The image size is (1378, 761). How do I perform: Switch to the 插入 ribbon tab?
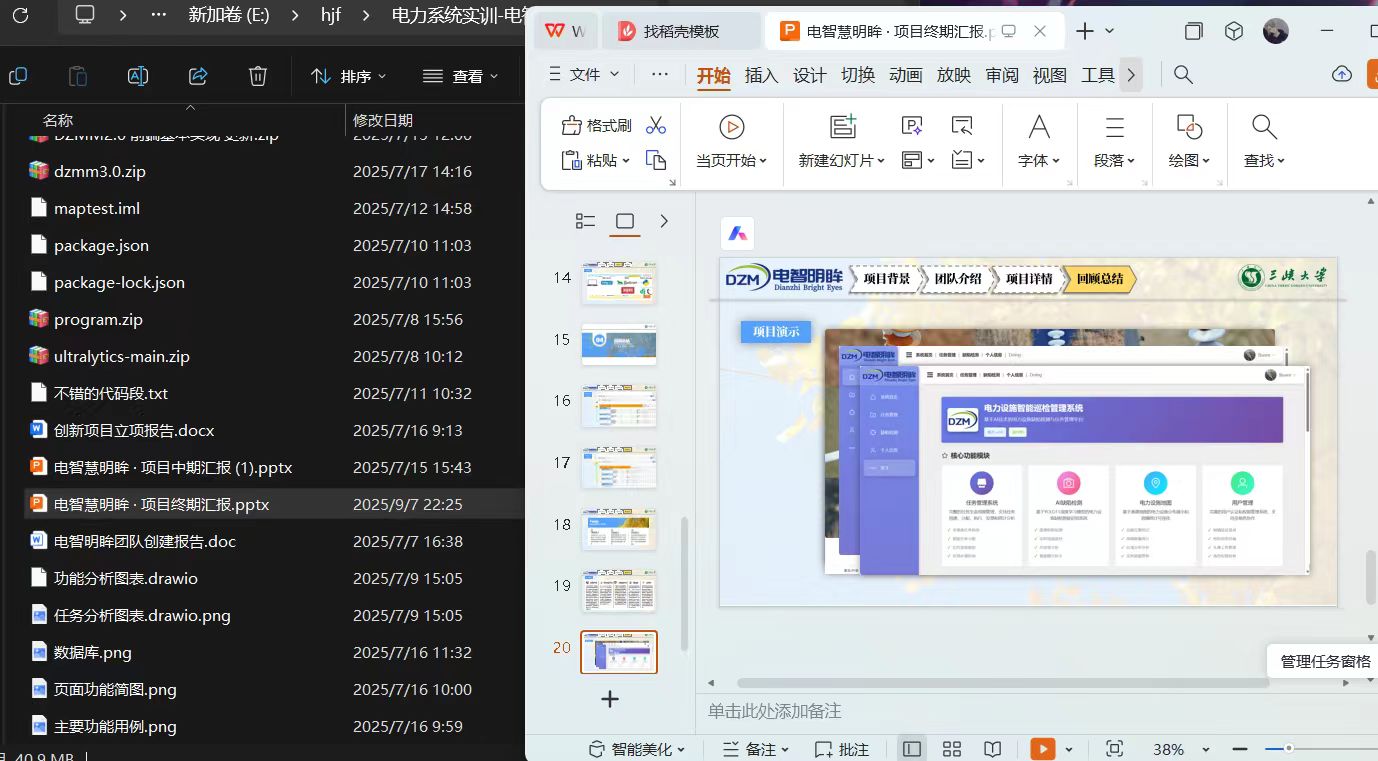point(761,74)
